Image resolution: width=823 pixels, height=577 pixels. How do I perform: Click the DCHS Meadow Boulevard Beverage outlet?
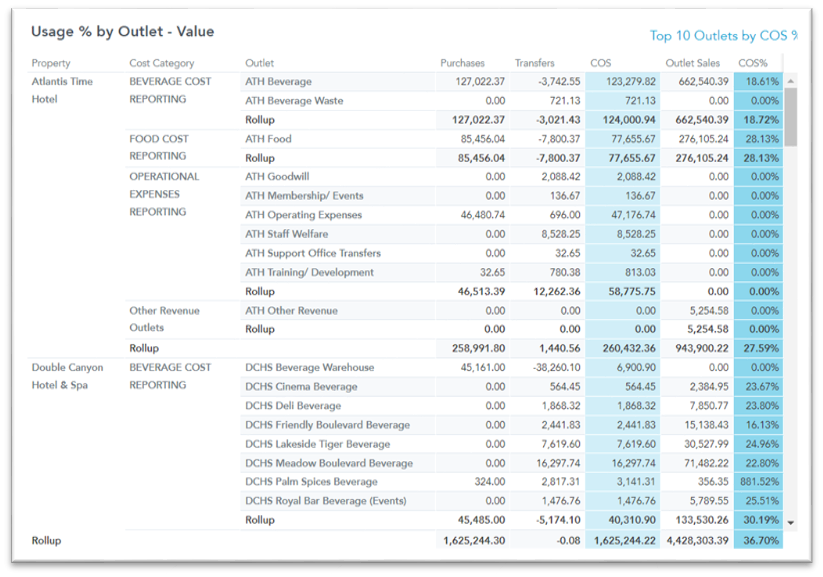point(329,464)
